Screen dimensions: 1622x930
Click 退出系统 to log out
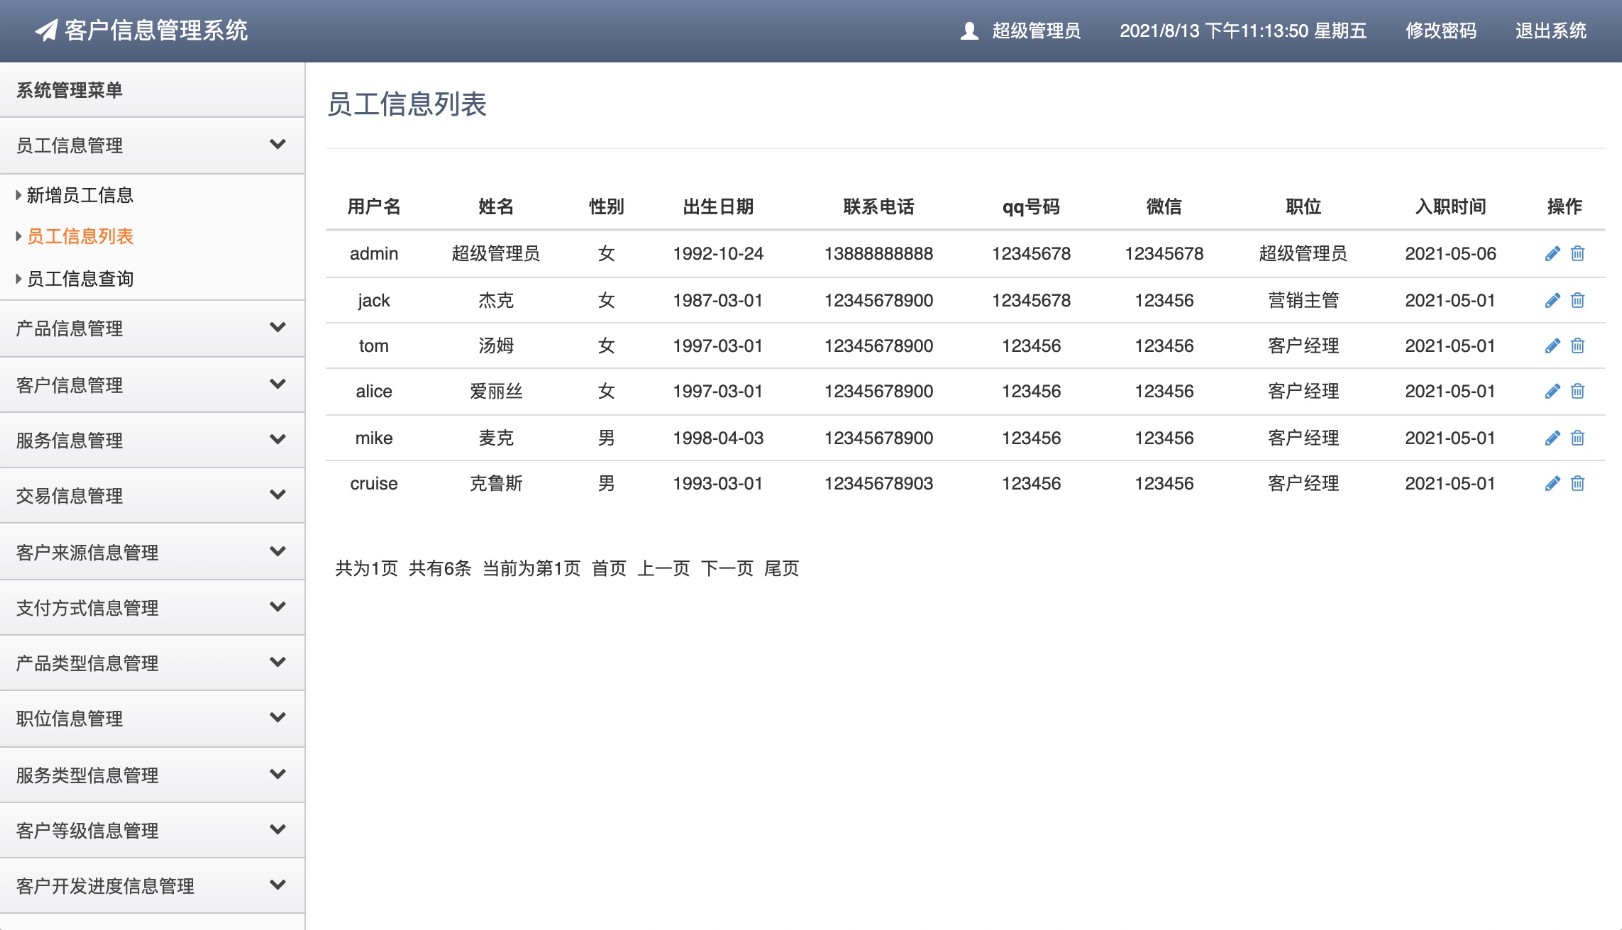[1551, 31]
